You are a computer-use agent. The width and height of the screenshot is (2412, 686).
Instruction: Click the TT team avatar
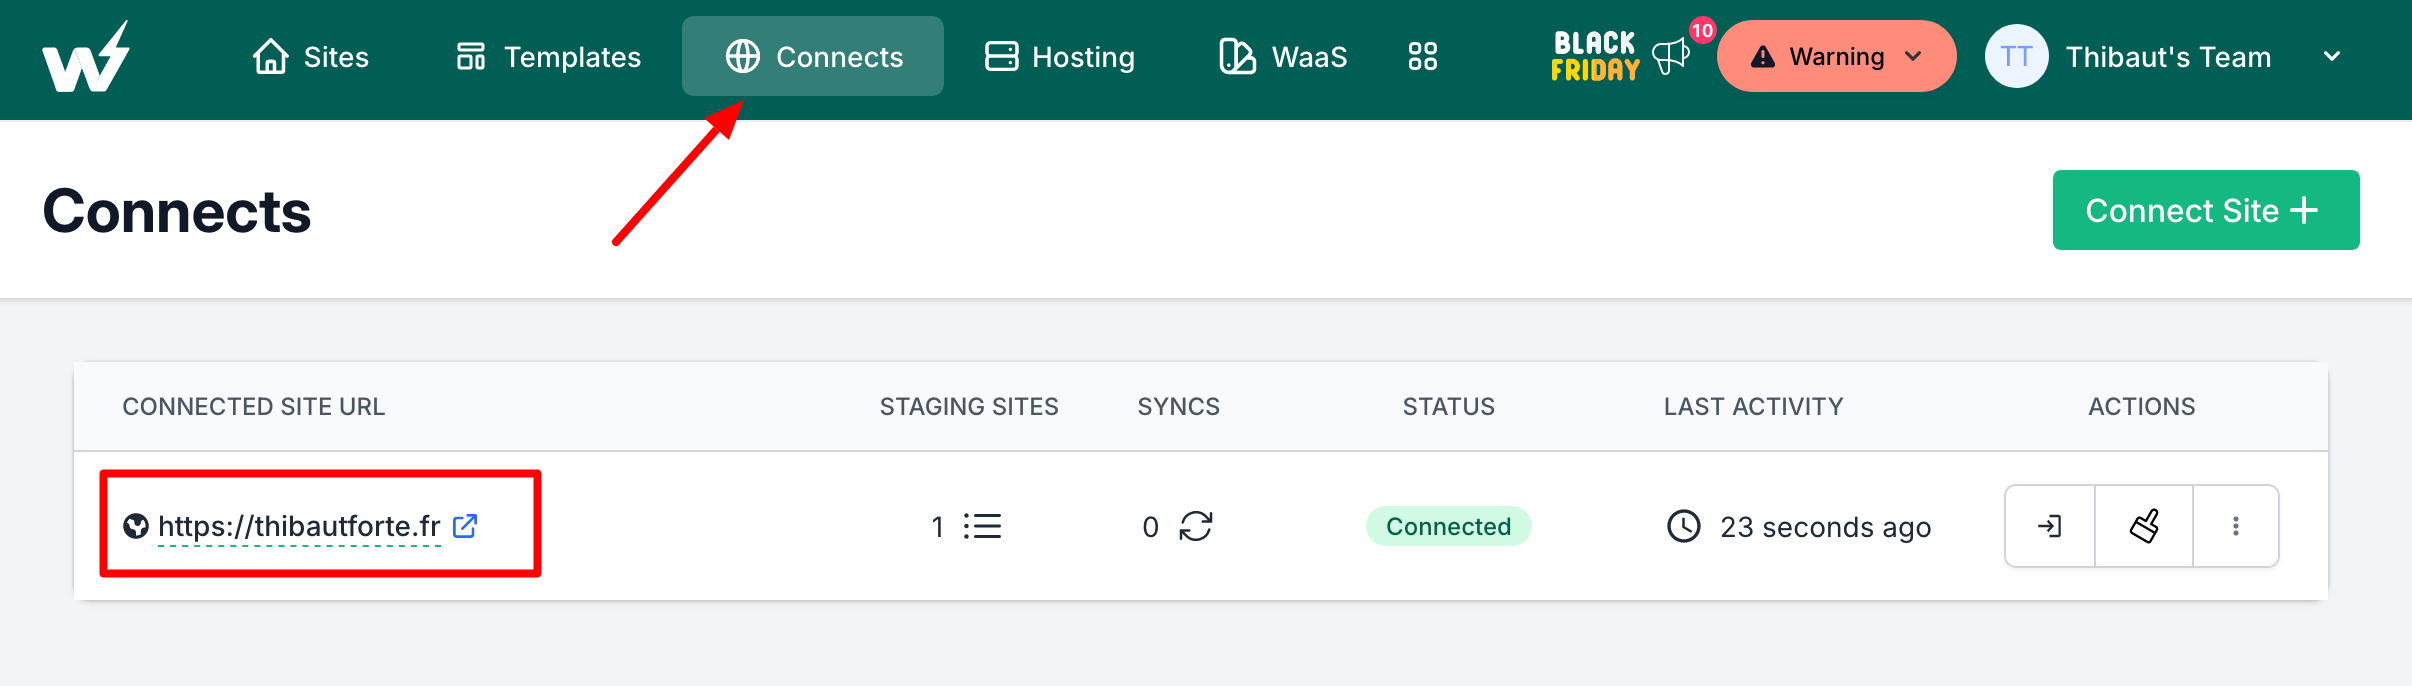[2016, 56]
